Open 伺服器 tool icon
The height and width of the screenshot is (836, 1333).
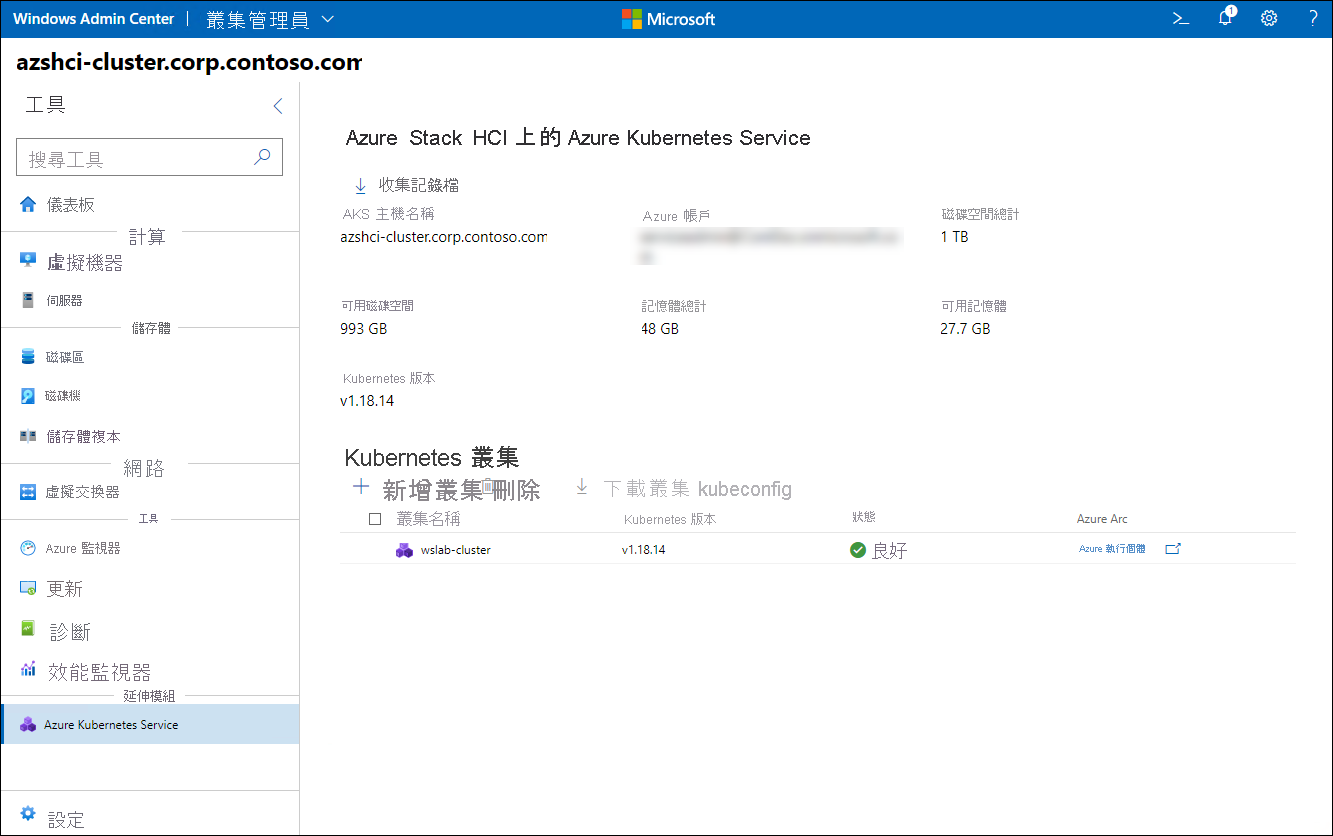point(28,300)
